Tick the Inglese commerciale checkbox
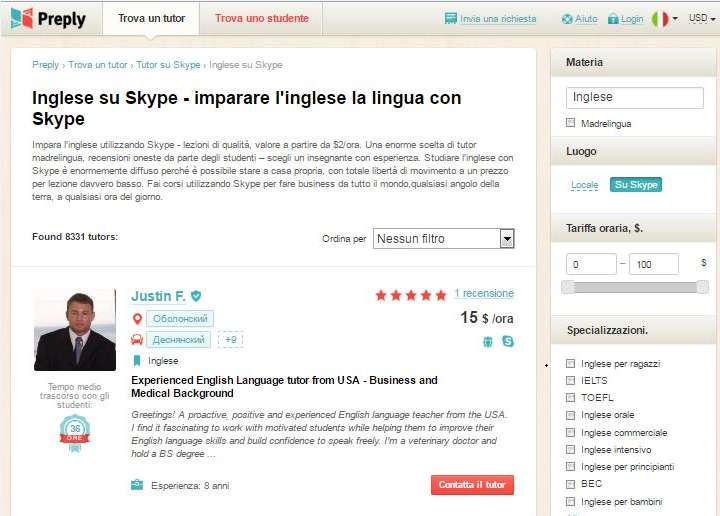Screen dimensions: 720x516 tap(571, 433)
